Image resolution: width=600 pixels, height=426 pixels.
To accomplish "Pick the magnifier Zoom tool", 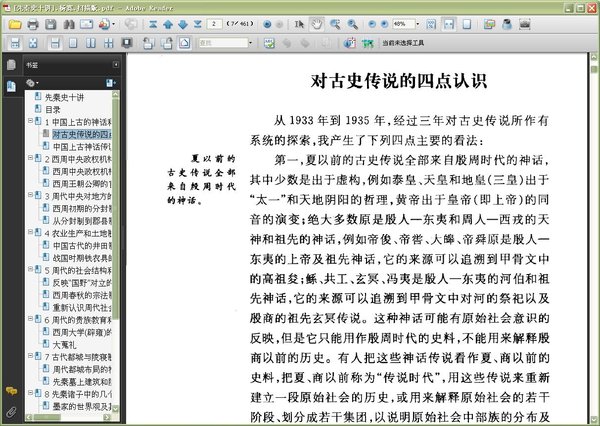I will 352,24.
